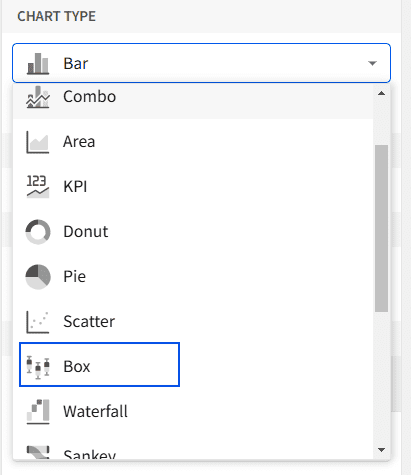Viewport: 411px width, 475px height.
Task: Select the Waterfall chart icon
Action: click(x=38, y=412)
